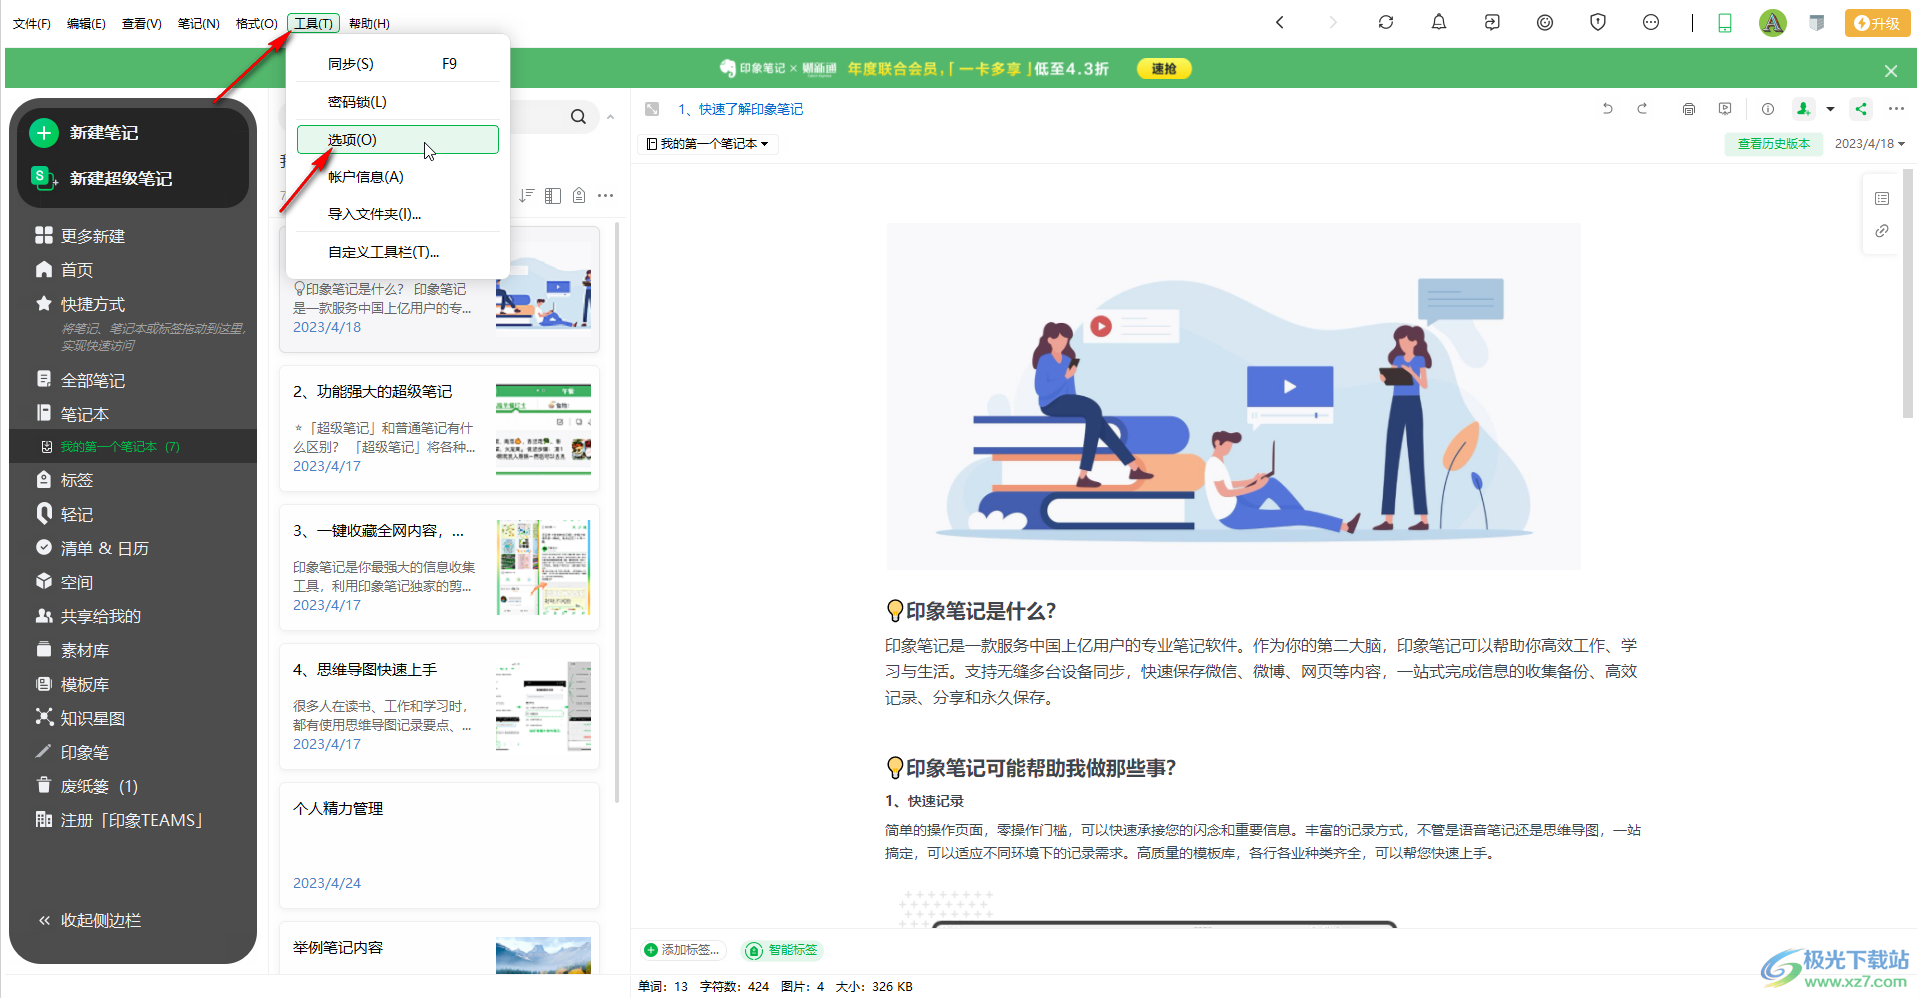
Task: Click the sort order icon in note list
Action: click(x=526, y=195)
